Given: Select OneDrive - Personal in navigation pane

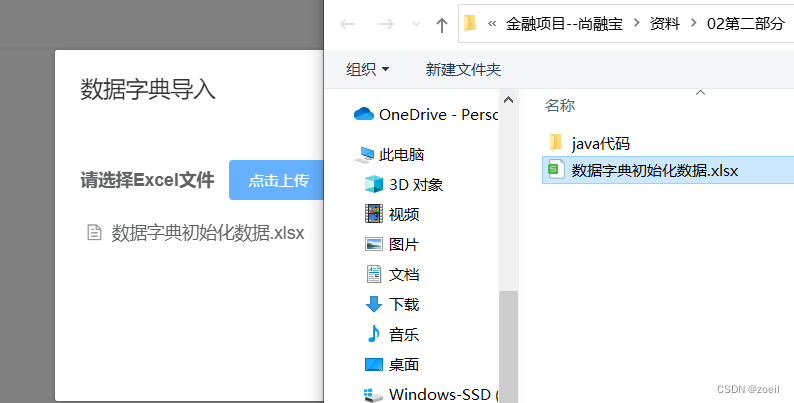Looking at the screenshot, I should click(438, 115).
